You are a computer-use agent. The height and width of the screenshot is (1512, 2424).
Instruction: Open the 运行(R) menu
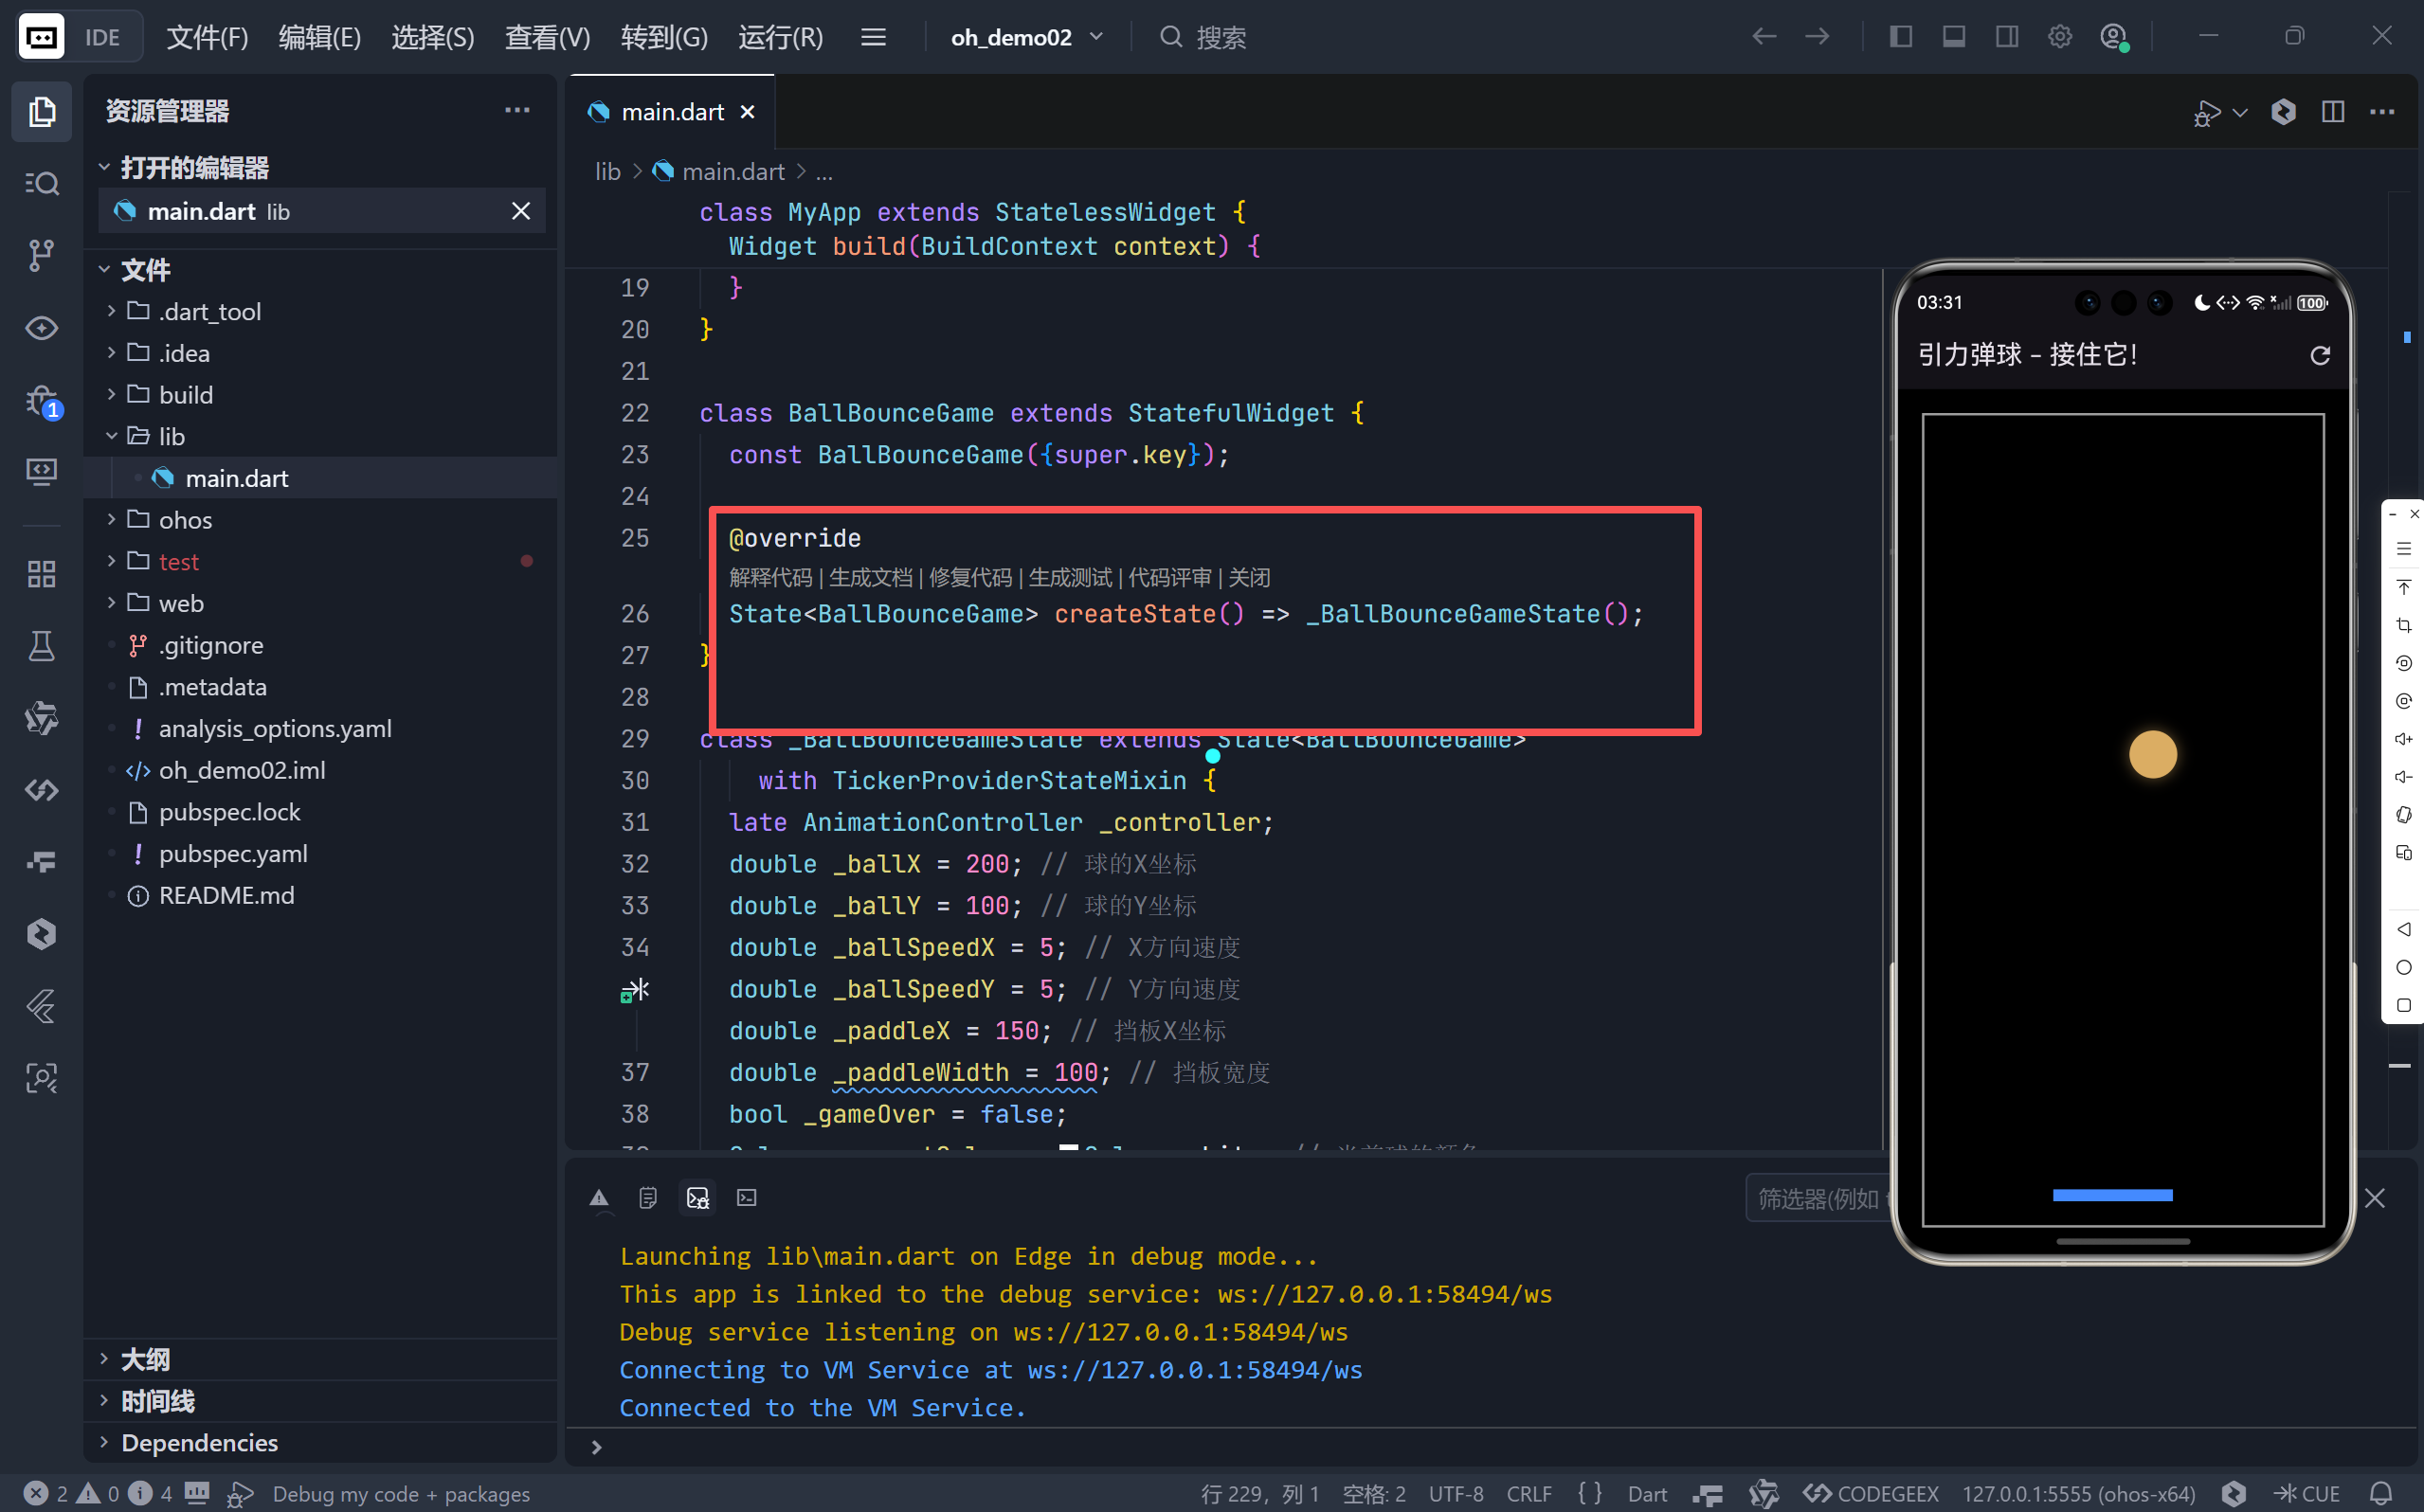pyautogui.click(x=780, y=37)
